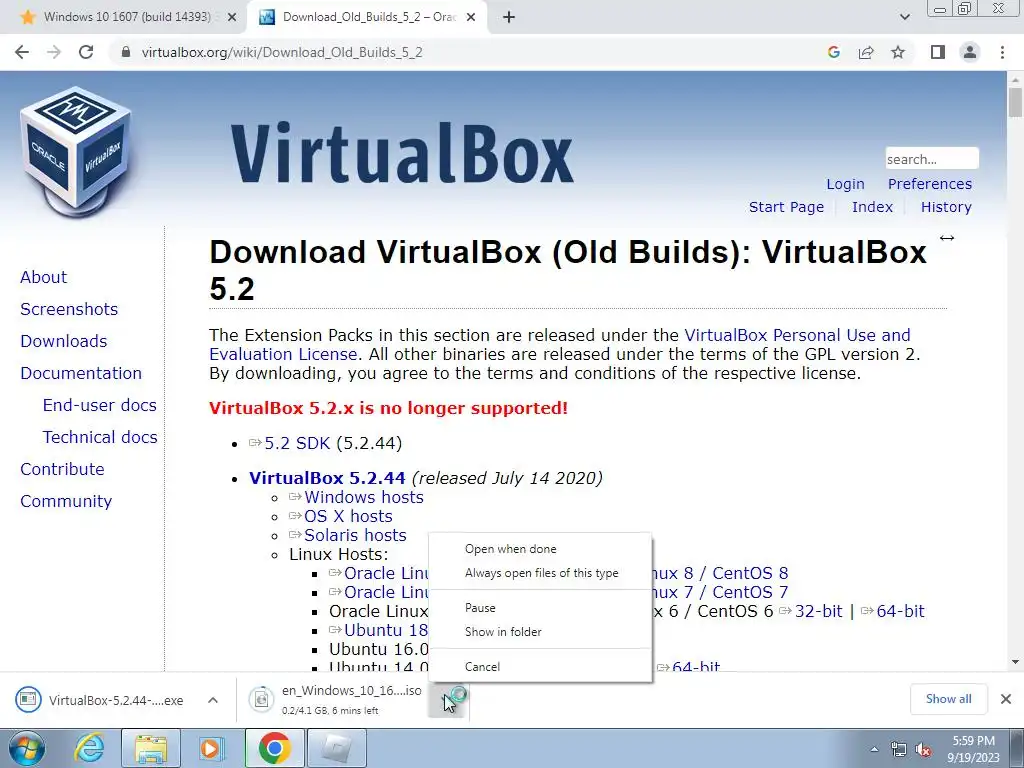Viewport: 1024px width, 768px height.
Task: Open the Chrome profile avatar menu
Action: (970, 52)
